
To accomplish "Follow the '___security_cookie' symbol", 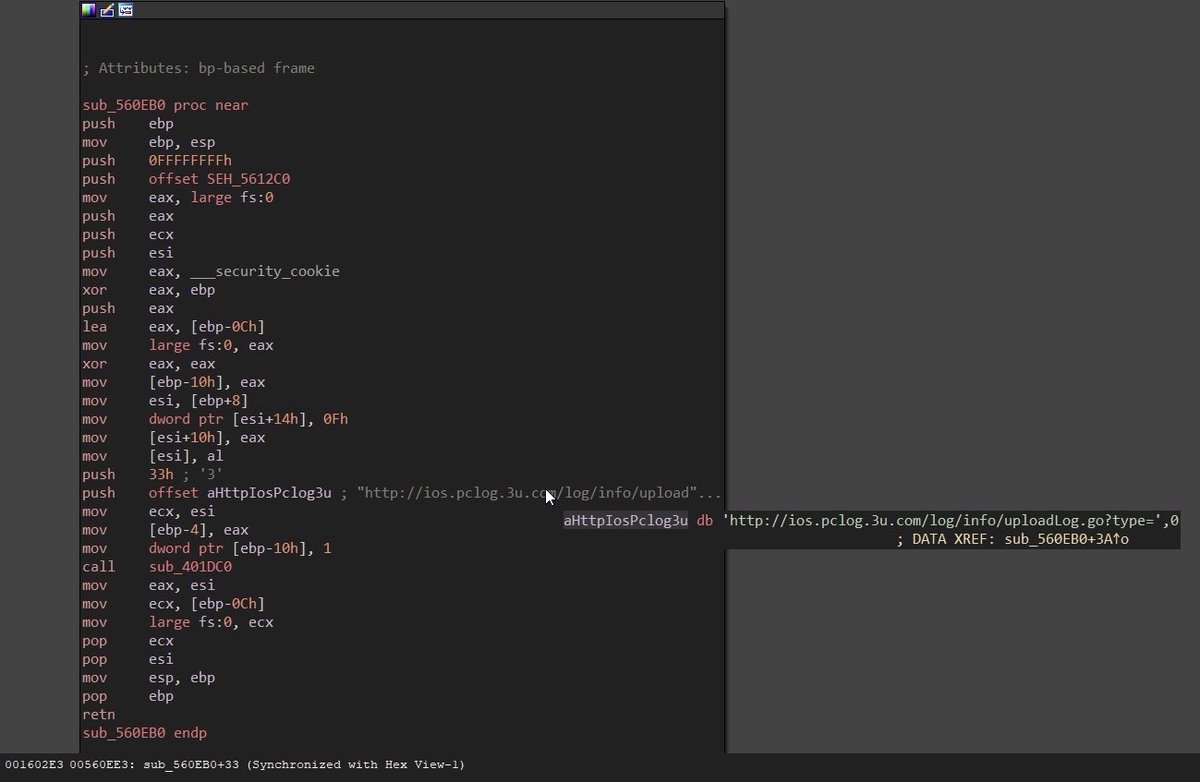I will pos(265,271).
